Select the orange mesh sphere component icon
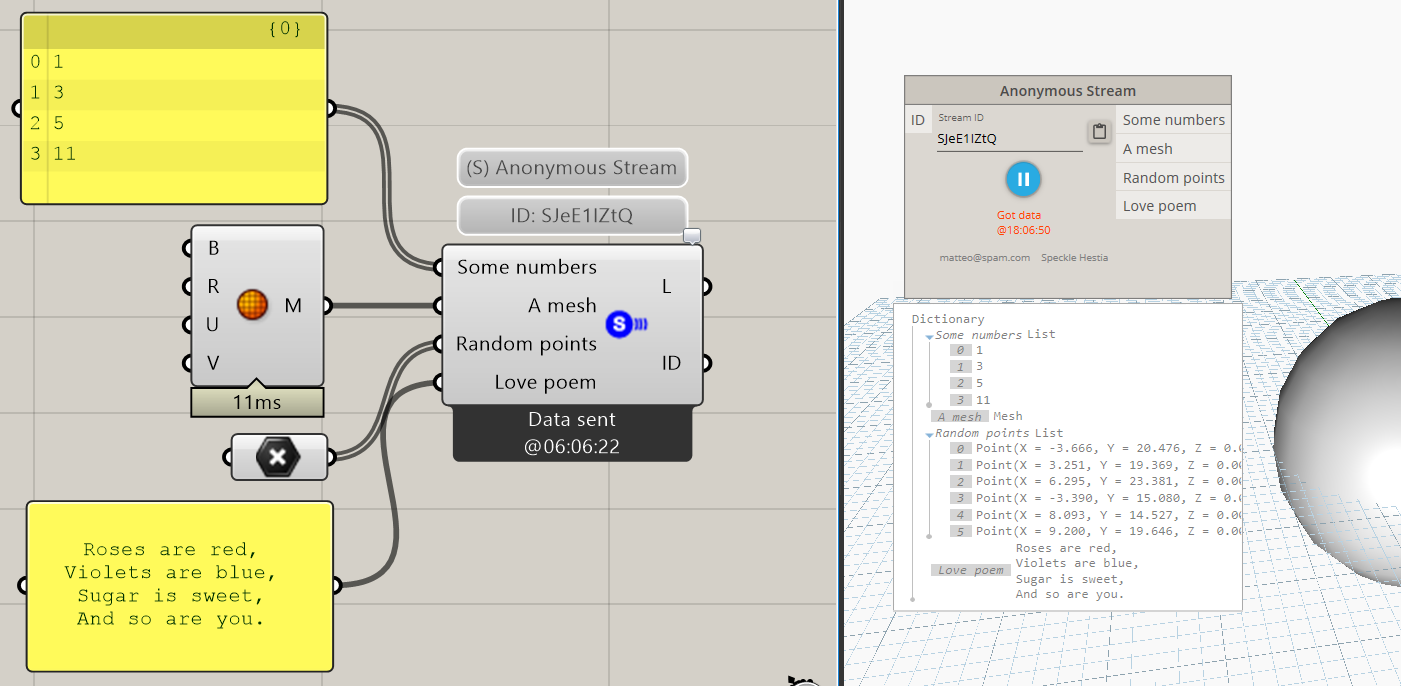Screen dimensions: 1401x686 253,305
